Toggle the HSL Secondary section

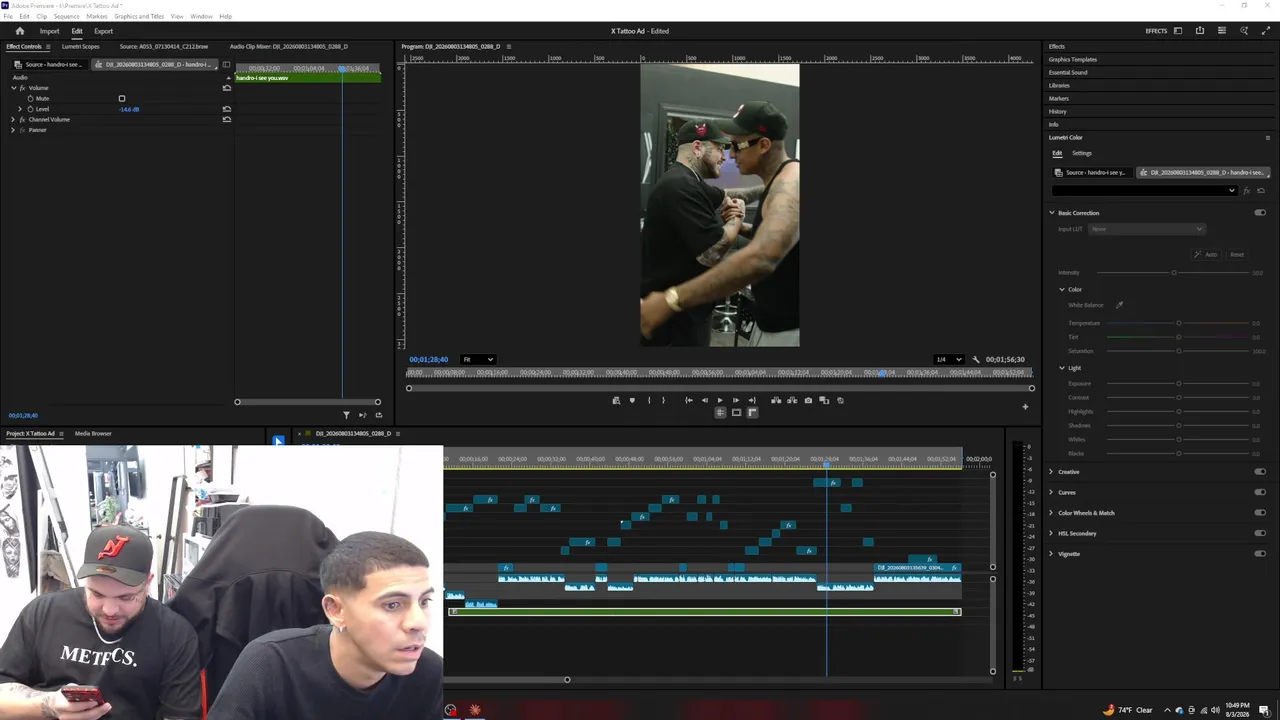pos(1260,533)
